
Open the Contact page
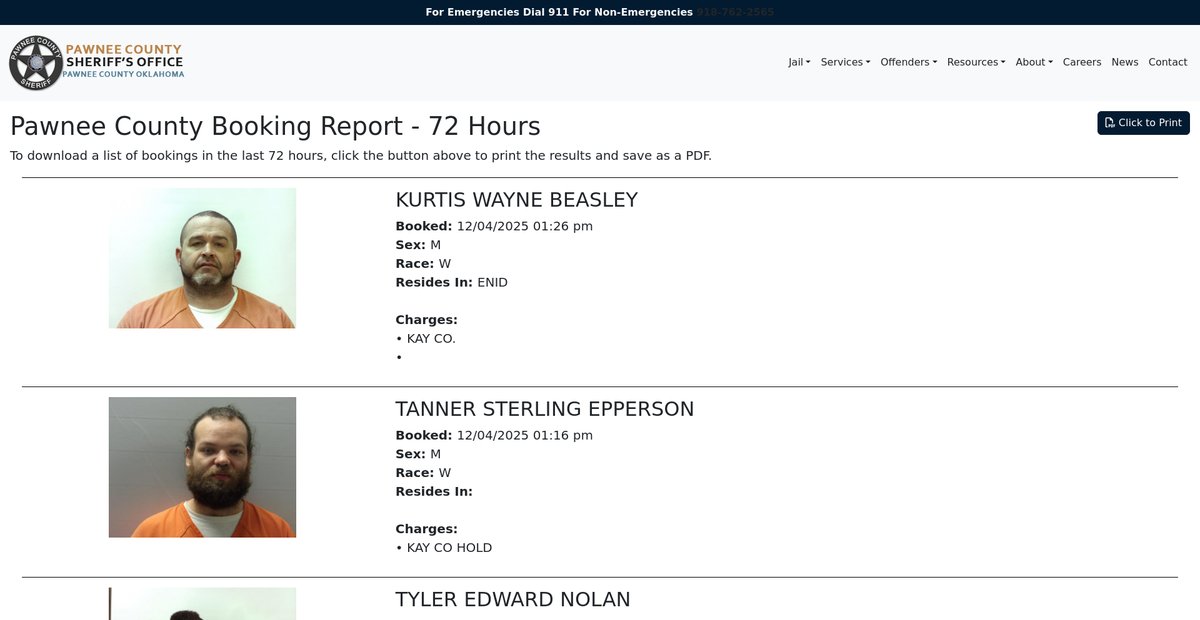1168,62
